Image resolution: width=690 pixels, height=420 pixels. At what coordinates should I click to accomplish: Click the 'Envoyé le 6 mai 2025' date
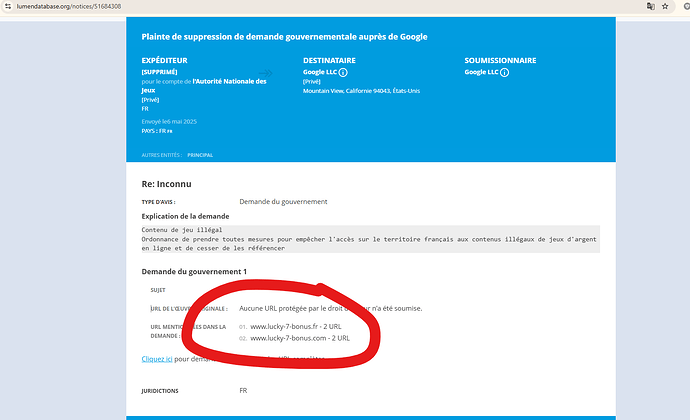169,122
